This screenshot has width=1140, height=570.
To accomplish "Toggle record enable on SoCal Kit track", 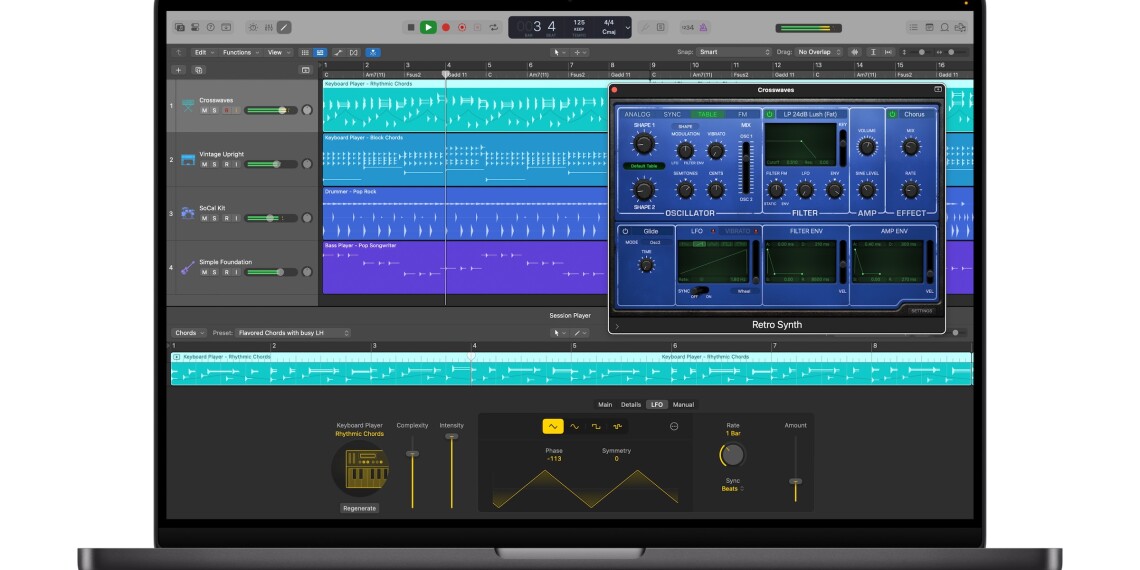I will coord(224,218).
